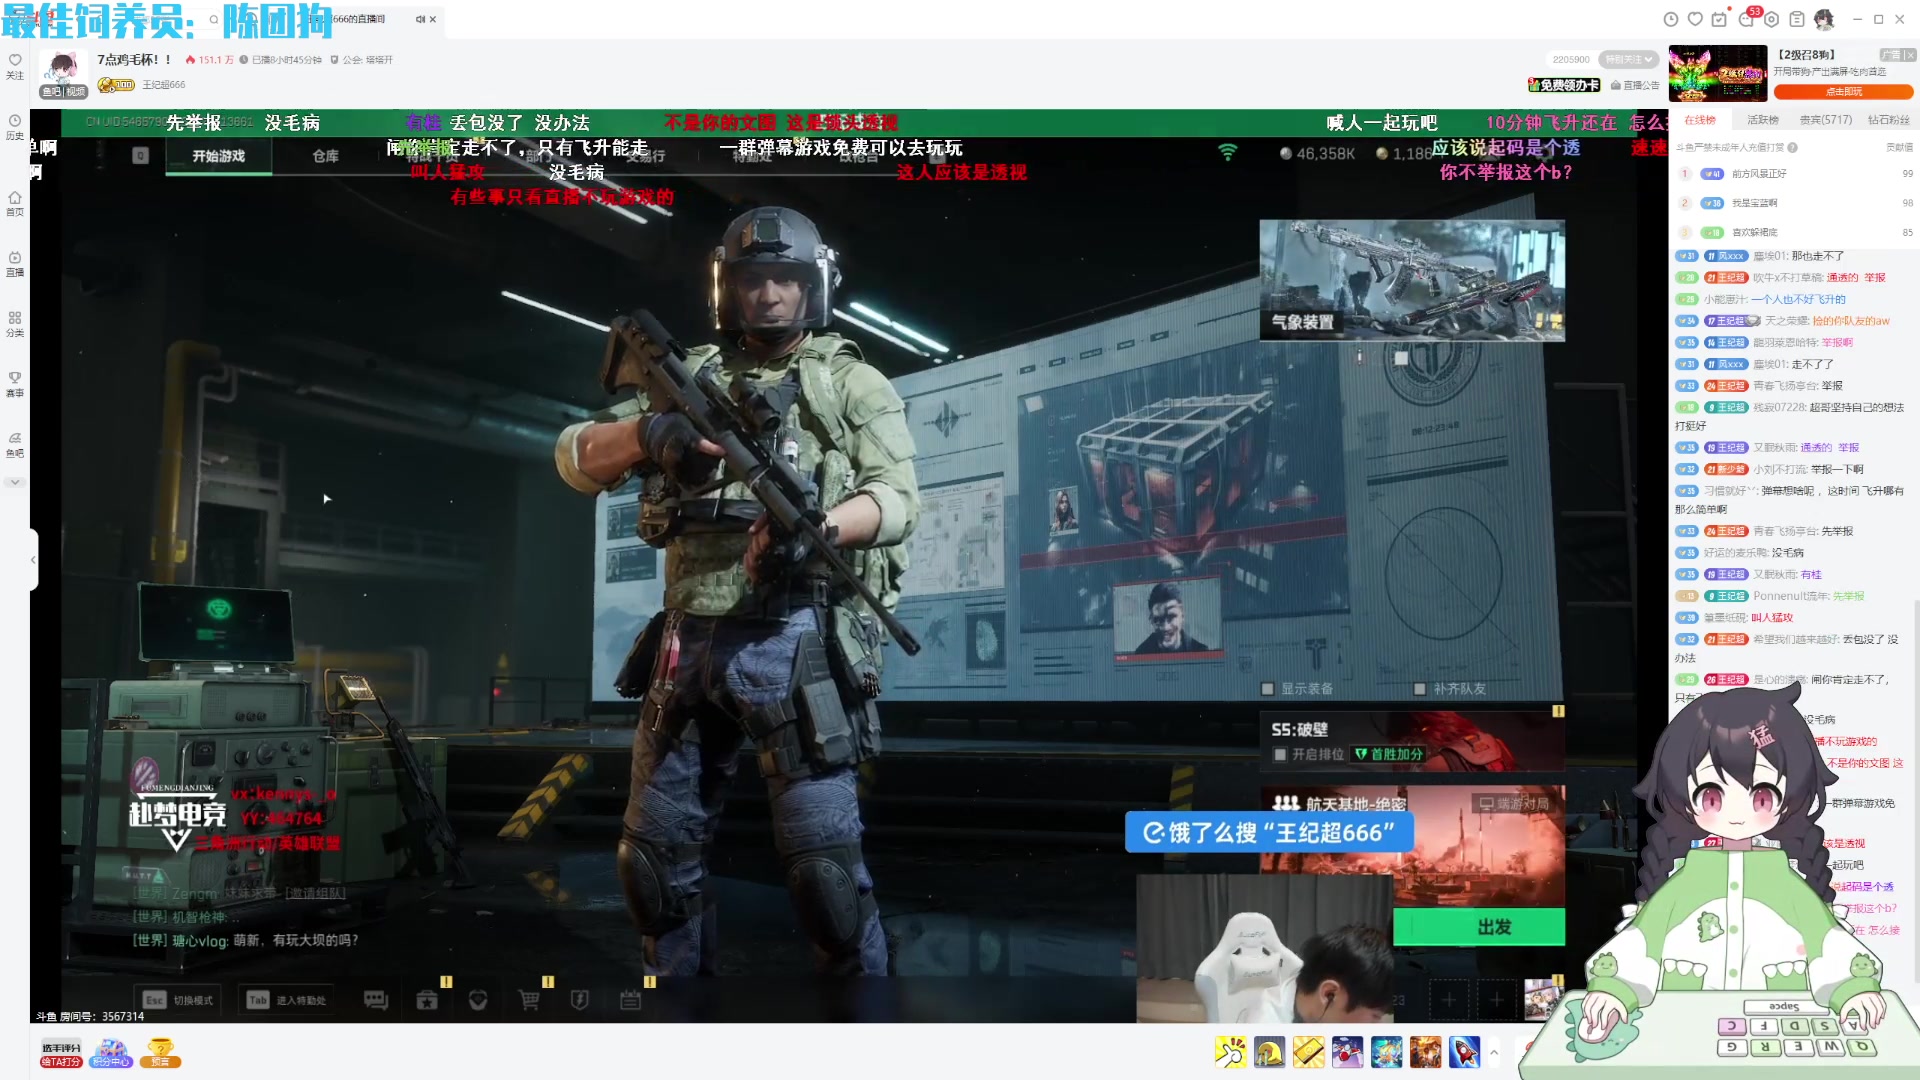This screenshot has width=1920, height=1080.
Task: Select in-game 仓库 warehouse tab
Action: click(326, 156)
